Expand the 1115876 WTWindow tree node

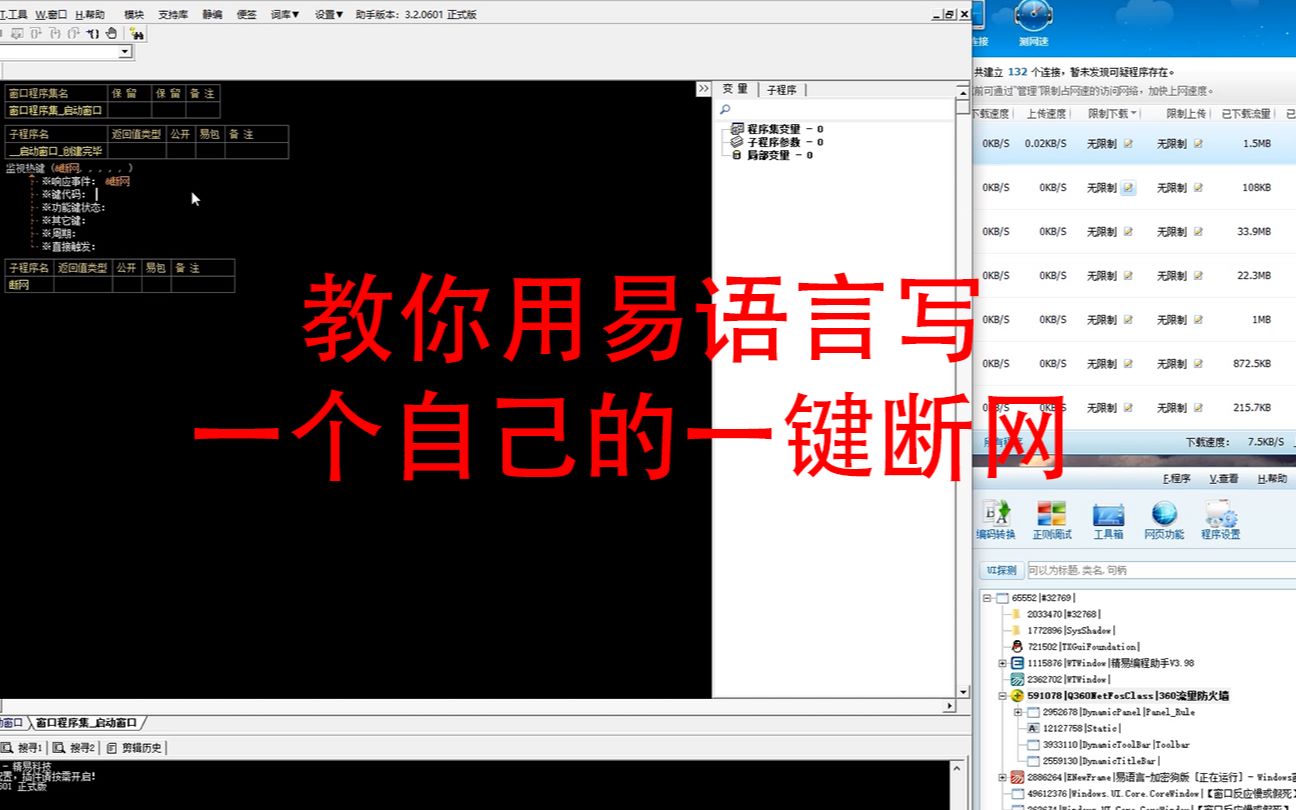(x=1003, y=663)
